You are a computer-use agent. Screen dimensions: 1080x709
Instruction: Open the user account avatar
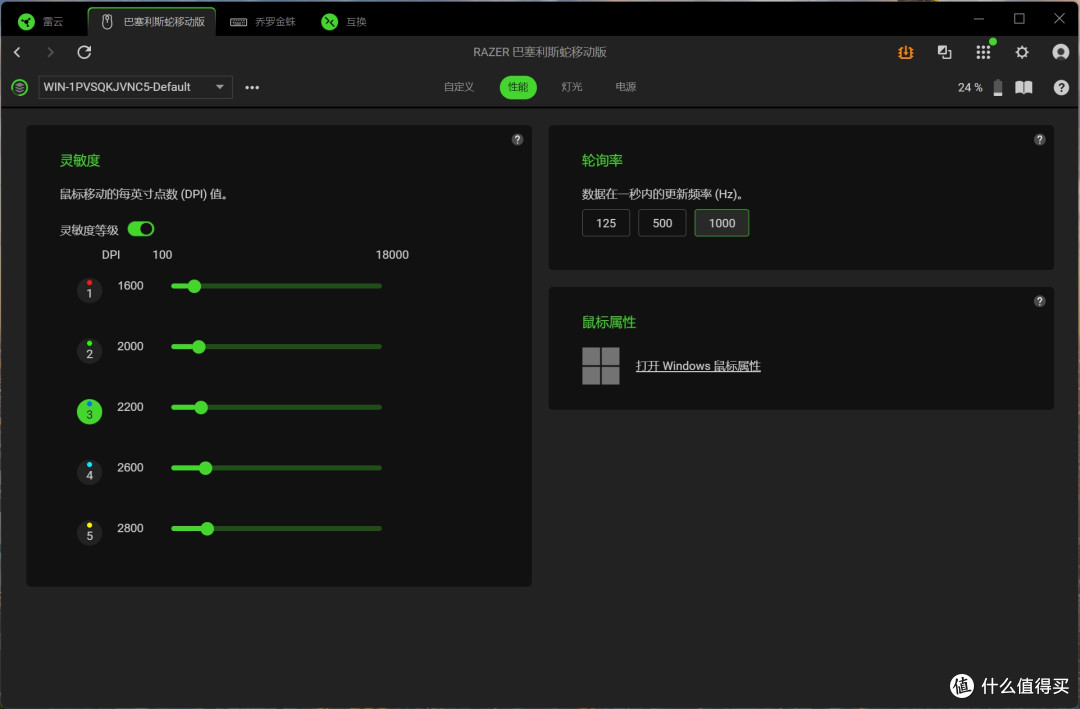click(1061, 52)
